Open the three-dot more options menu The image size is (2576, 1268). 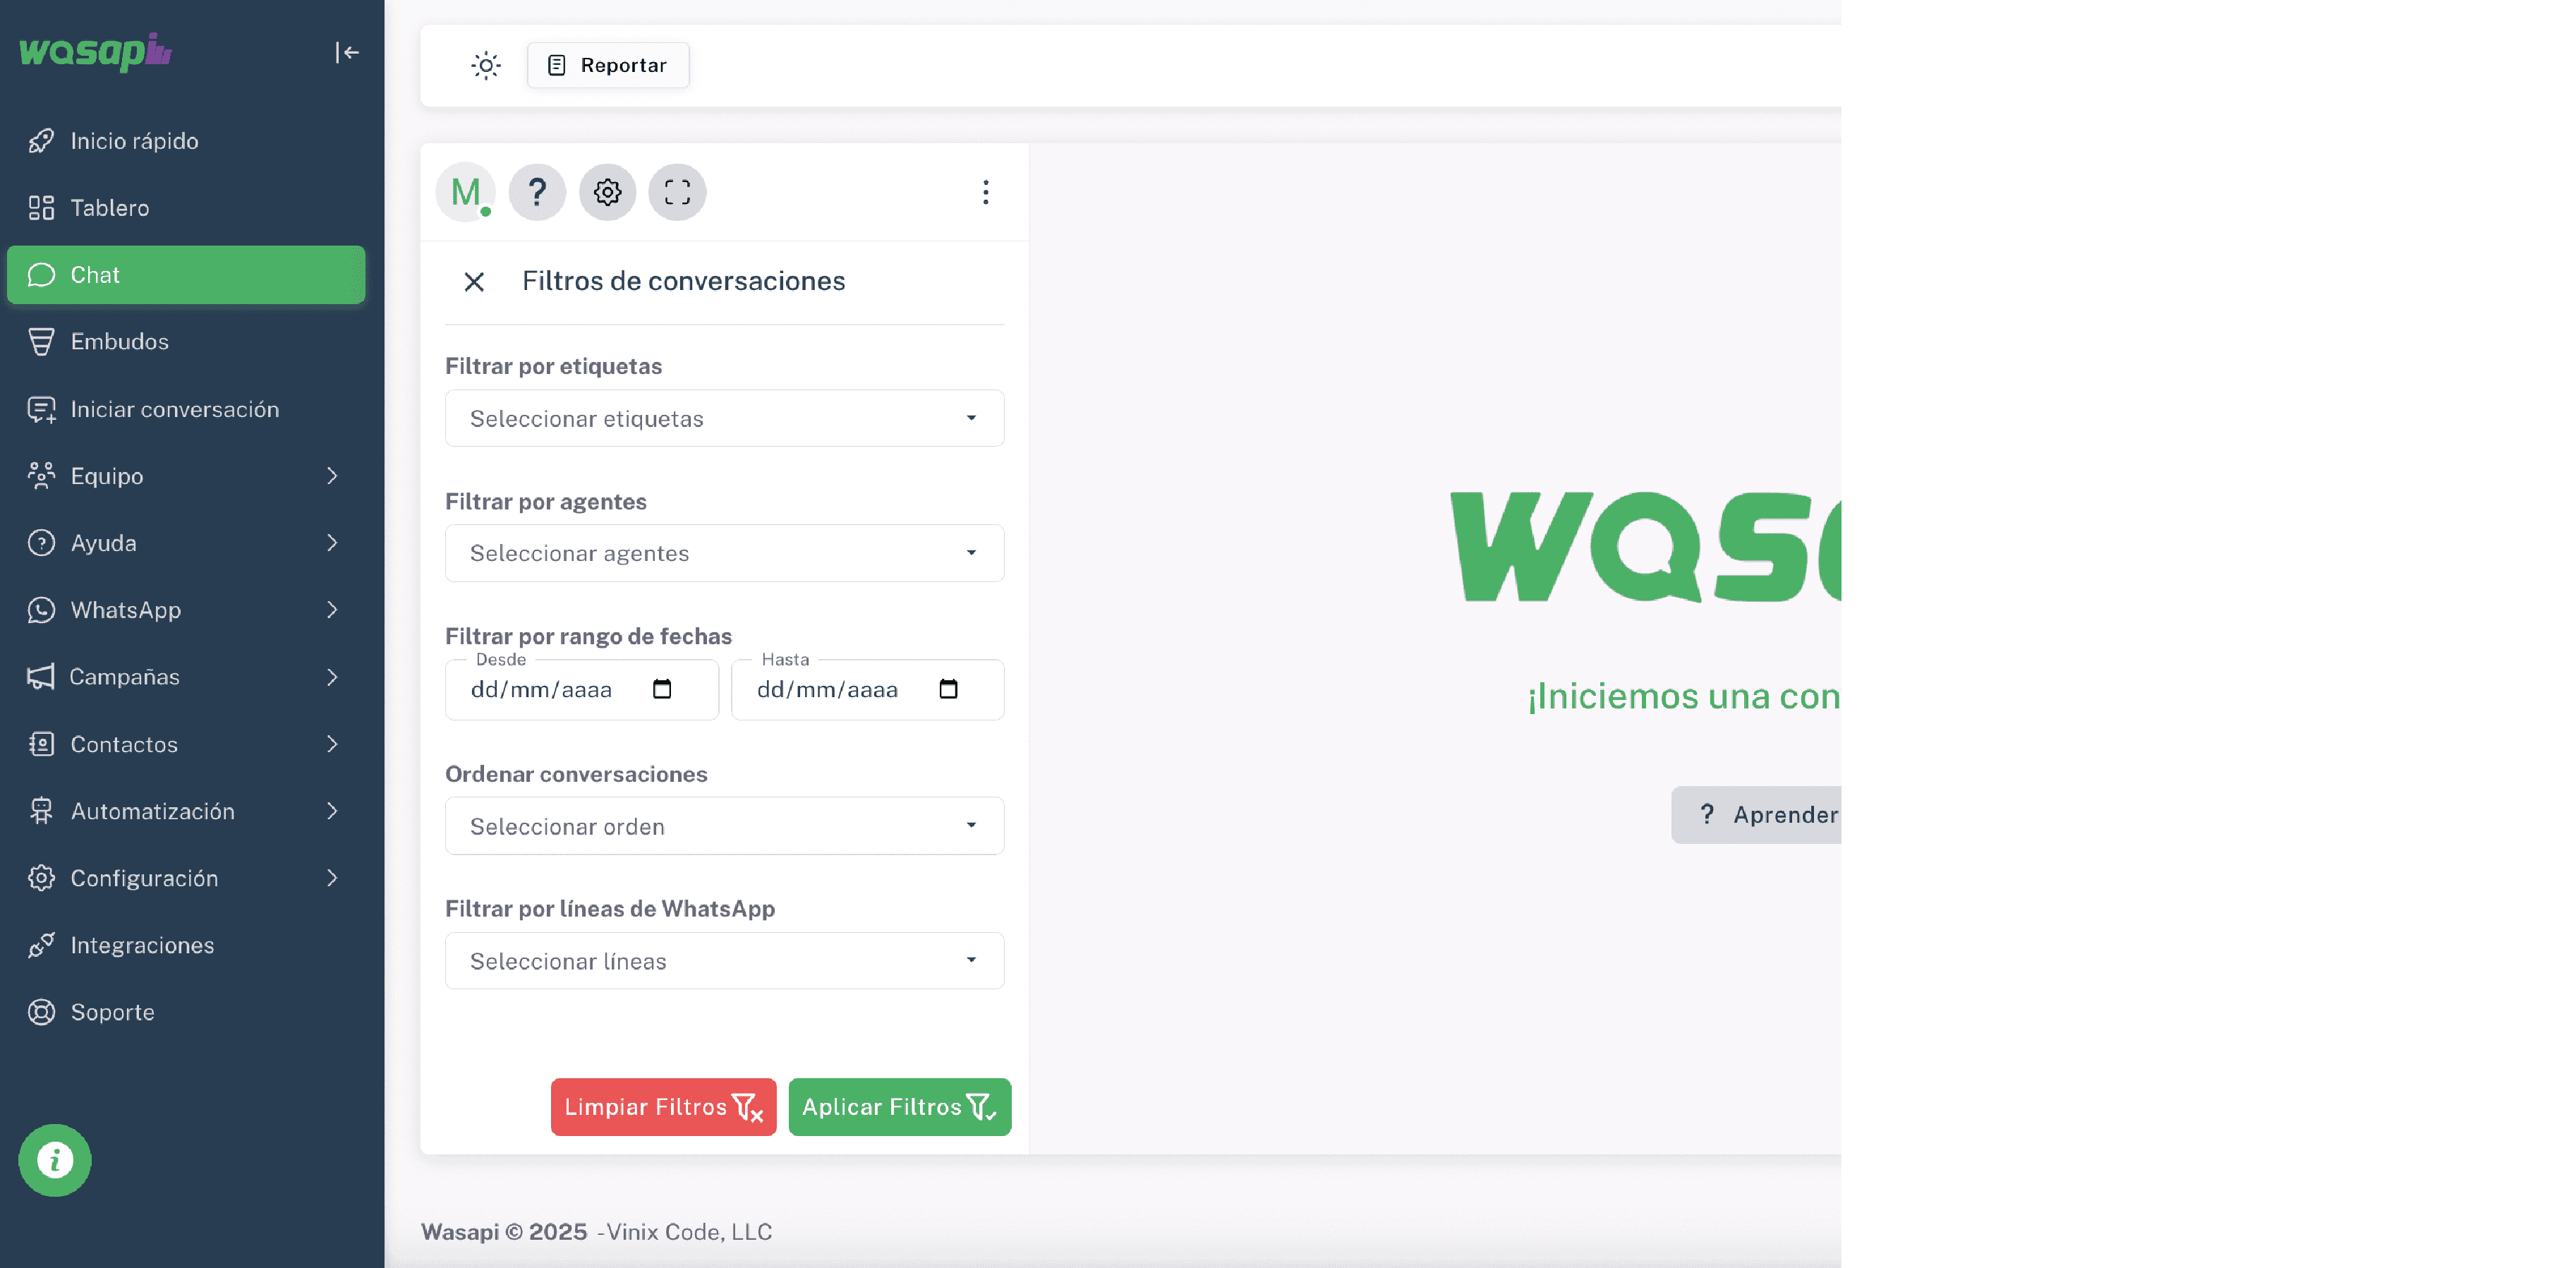(986, 192)
